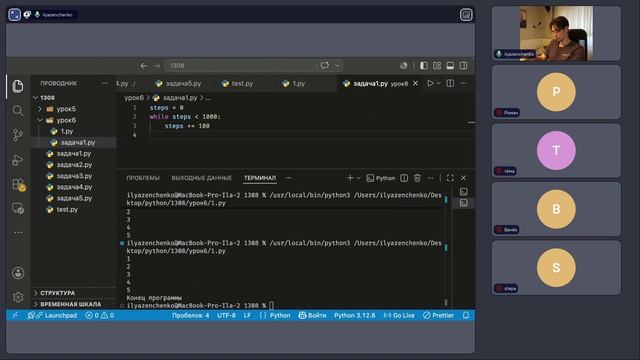Open 1.py in урок6 folder

click(67, 131)
